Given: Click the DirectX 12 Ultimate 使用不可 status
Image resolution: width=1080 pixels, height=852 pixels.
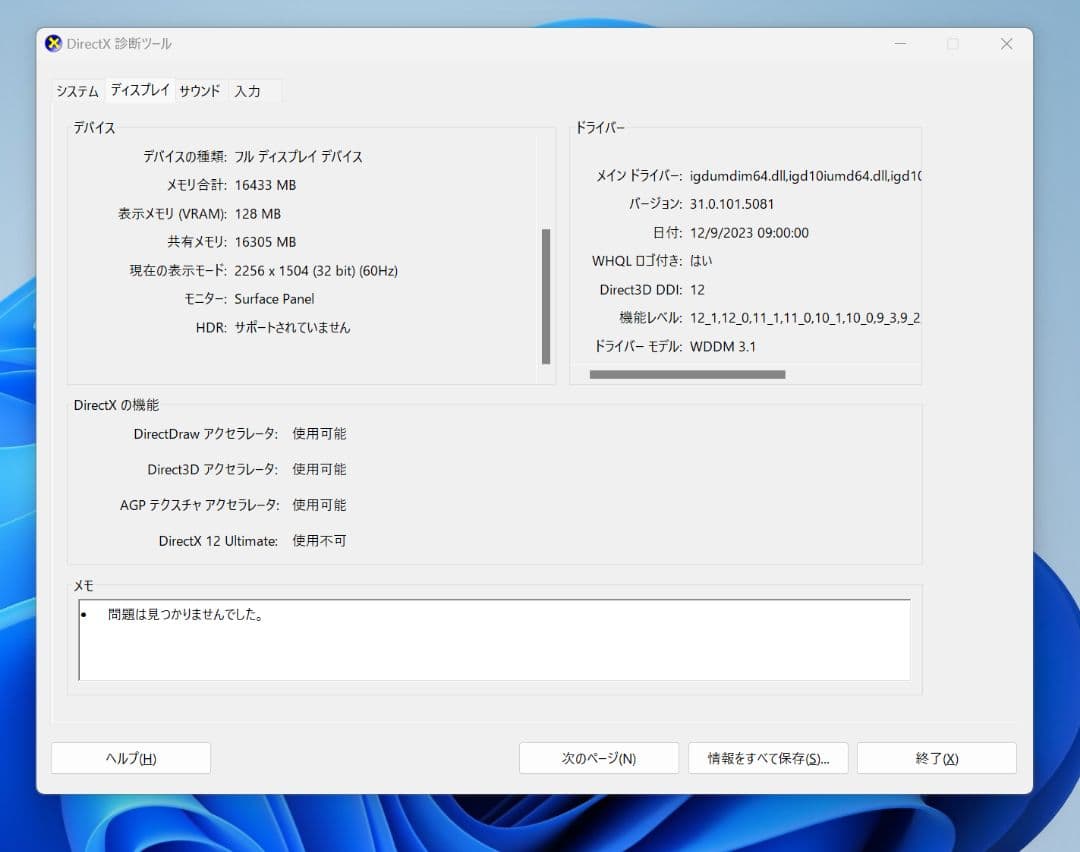Looking at the screenshot, I should (319, 540).
